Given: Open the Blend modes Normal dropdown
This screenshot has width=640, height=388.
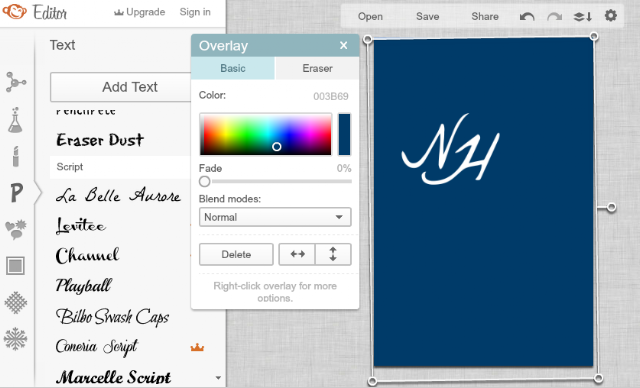Looking at the screenshot, I should tap(275, 217).
